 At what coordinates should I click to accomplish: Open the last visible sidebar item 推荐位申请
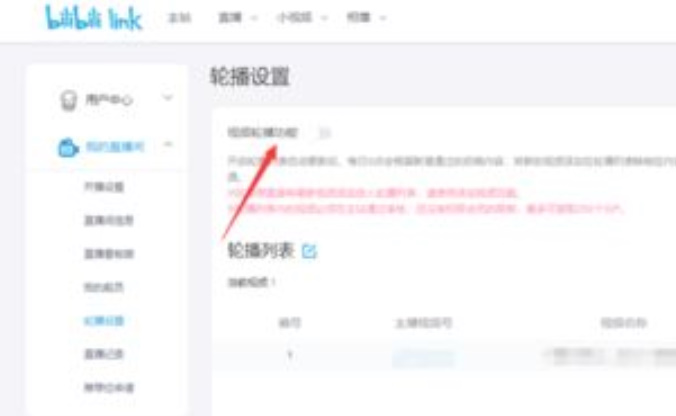[109, 388]
